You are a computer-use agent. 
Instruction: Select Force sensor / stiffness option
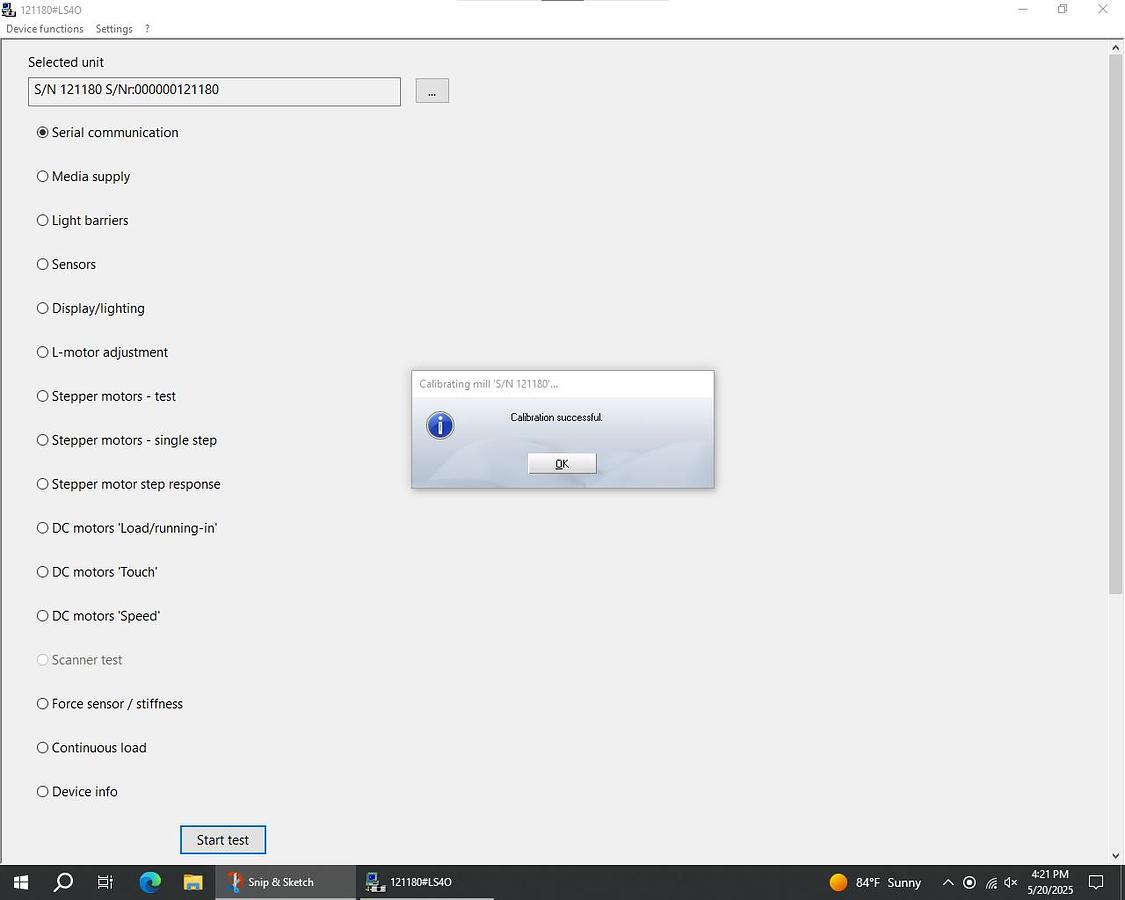tap(43, 704)
